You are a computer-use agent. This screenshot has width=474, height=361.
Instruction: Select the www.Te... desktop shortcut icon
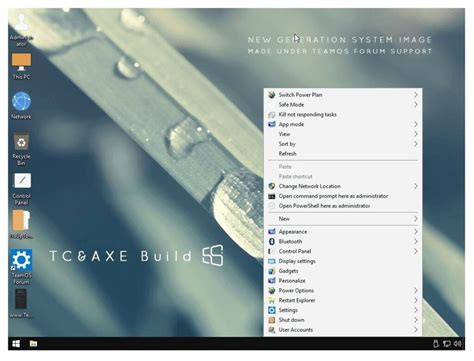21,303
